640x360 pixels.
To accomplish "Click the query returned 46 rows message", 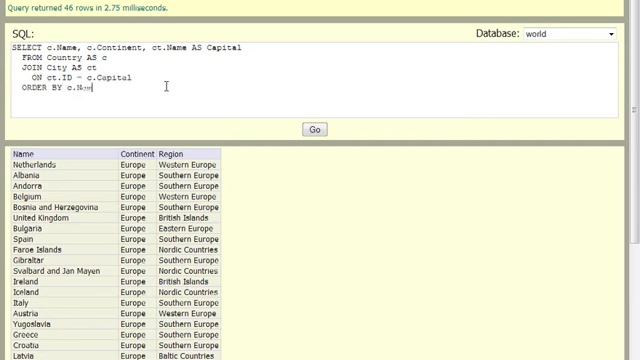I will click(x=88, y=8).
